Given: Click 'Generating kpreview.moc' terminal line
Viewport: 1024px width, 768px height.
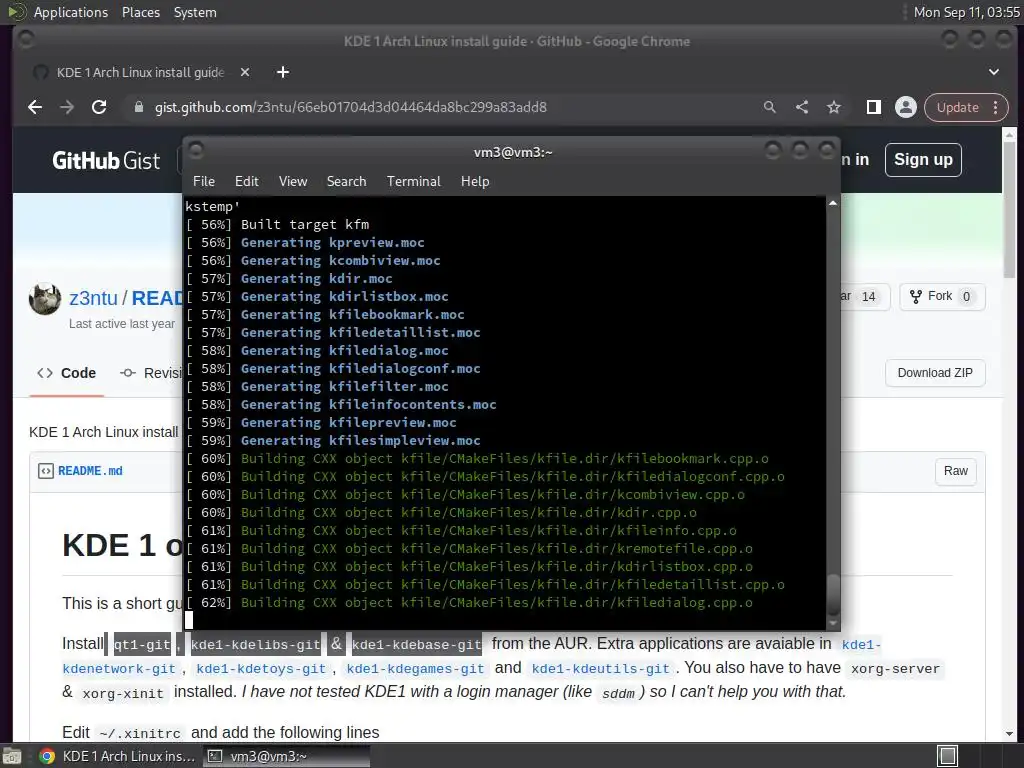Looking at the screenshot, I should (332, 243).
